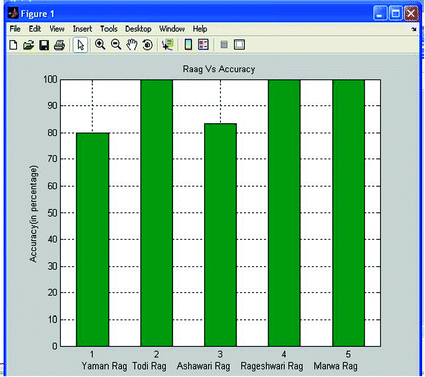Viewport: 425px width, 377px height.
Task: Close the Figure 1 window
Action: 411,14
